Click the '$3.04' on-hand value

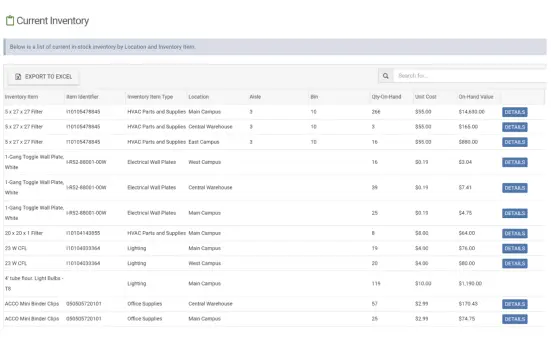click(x=465, y=162)
